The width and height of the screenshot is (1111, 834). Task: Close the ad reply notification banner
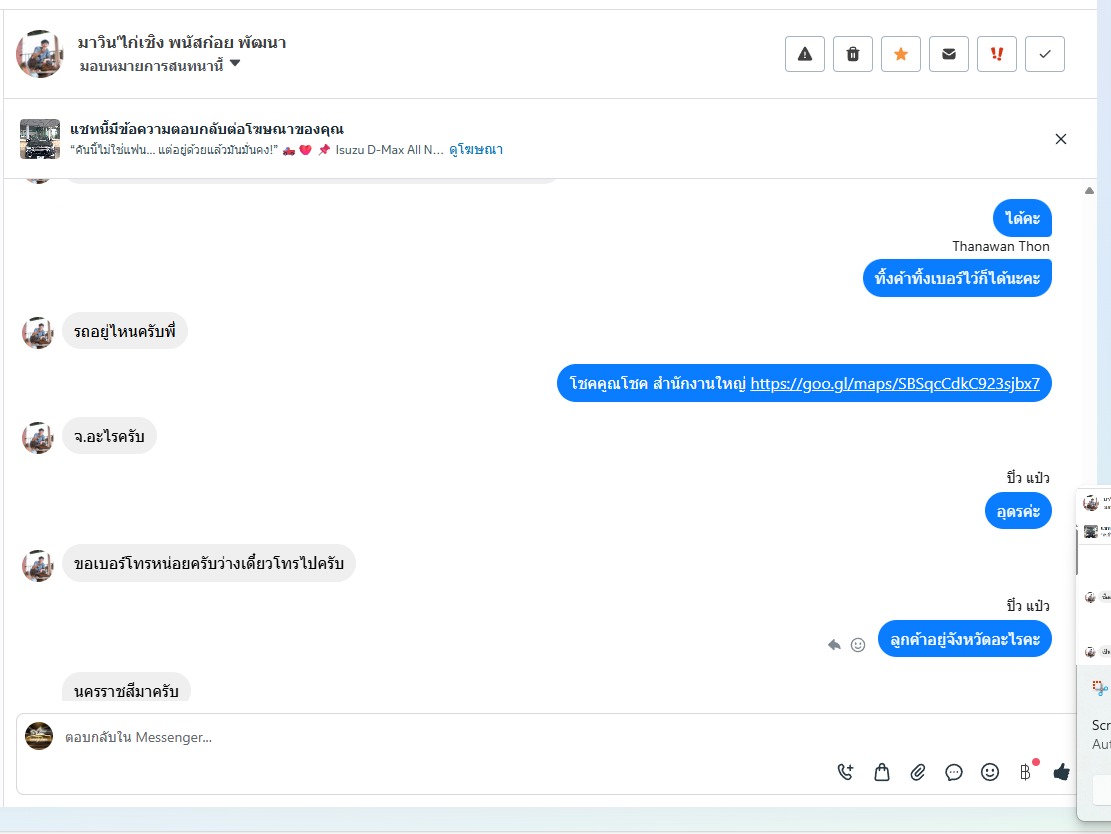tap(1061, 139)
